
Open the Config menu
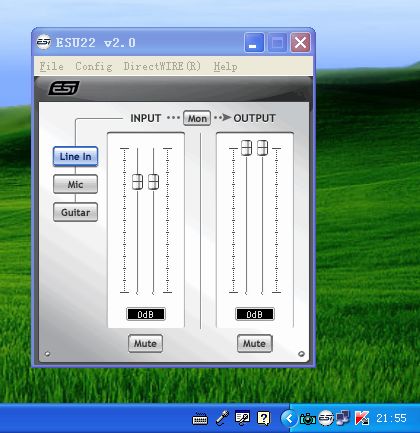coord(94,66)
